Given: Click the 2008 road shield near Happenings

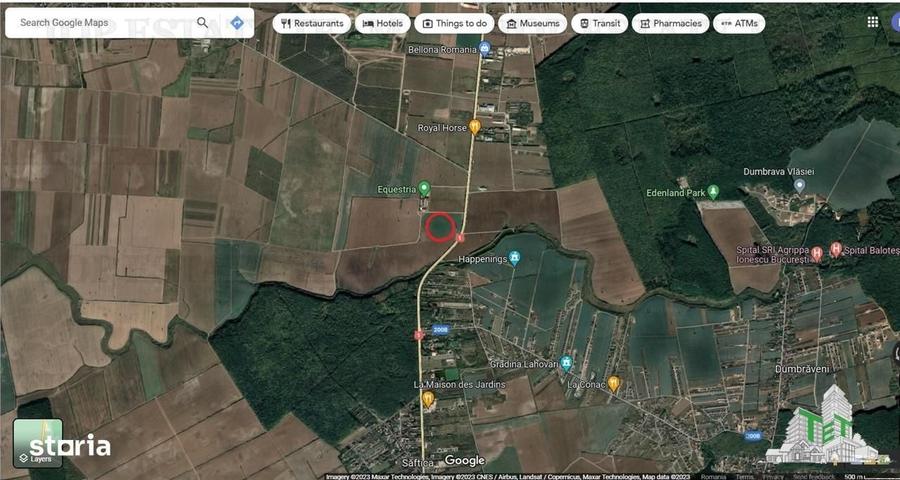Looking at the screenshot, I should pyautogui.click(x=440, y=330).
